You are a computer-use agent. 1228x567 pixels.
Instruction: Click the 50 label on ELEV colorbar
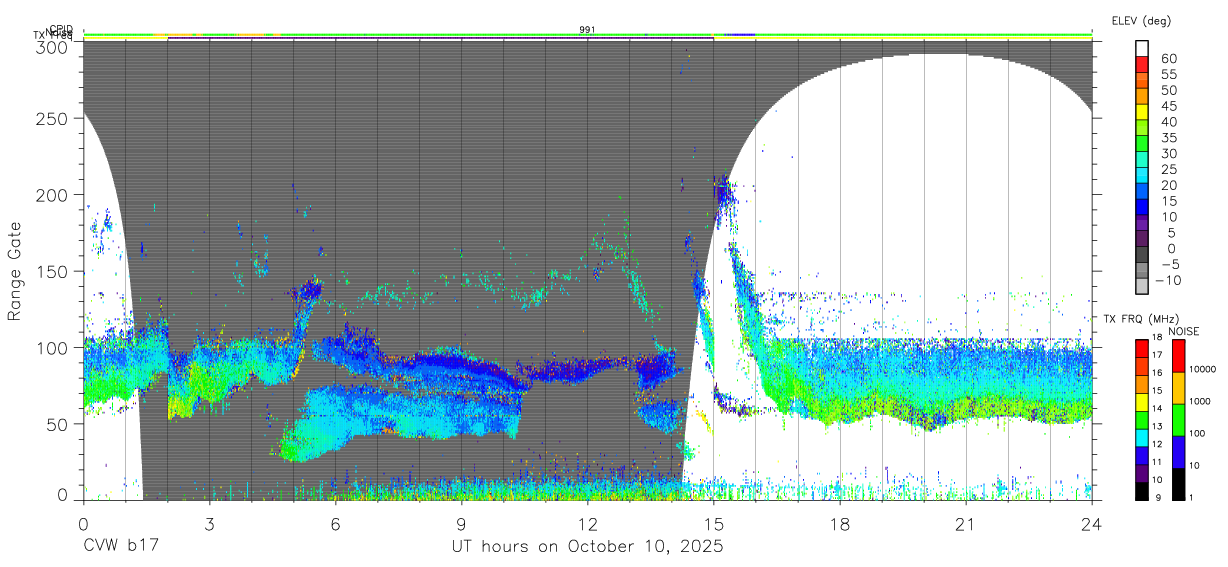click(1168, 91)
